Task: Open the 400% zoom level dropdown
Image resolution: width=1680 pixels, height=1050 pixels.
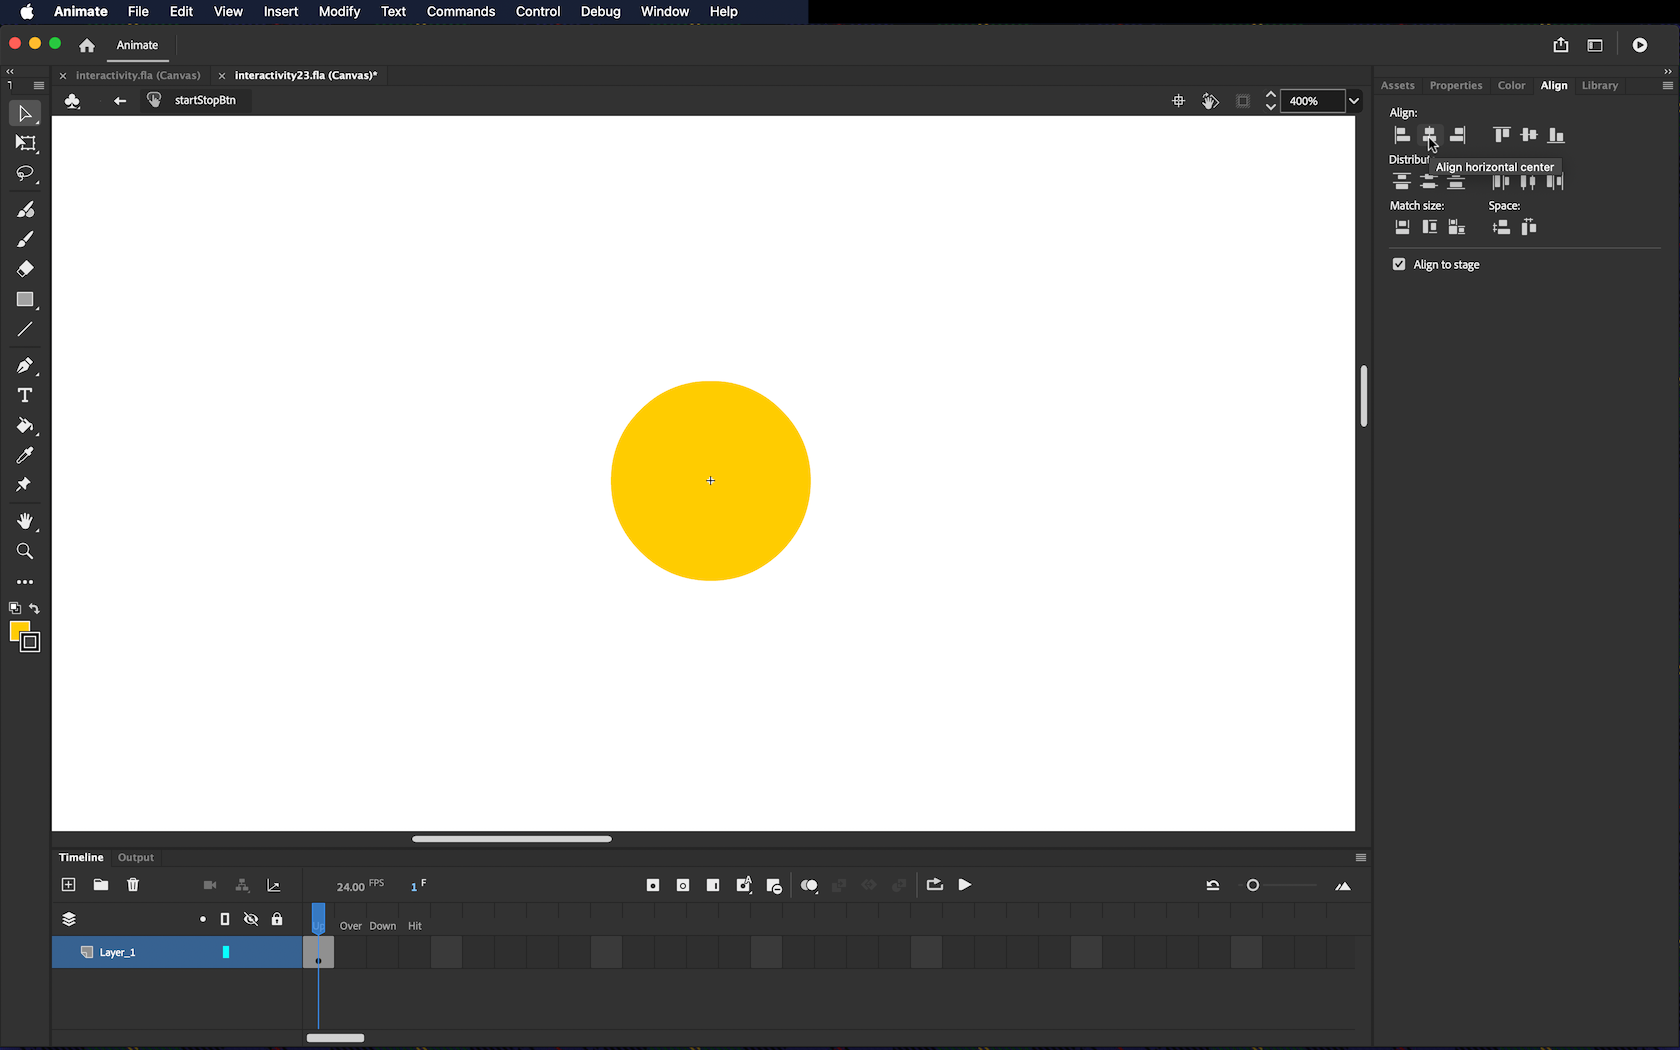Action: [x=1354, y=101]
